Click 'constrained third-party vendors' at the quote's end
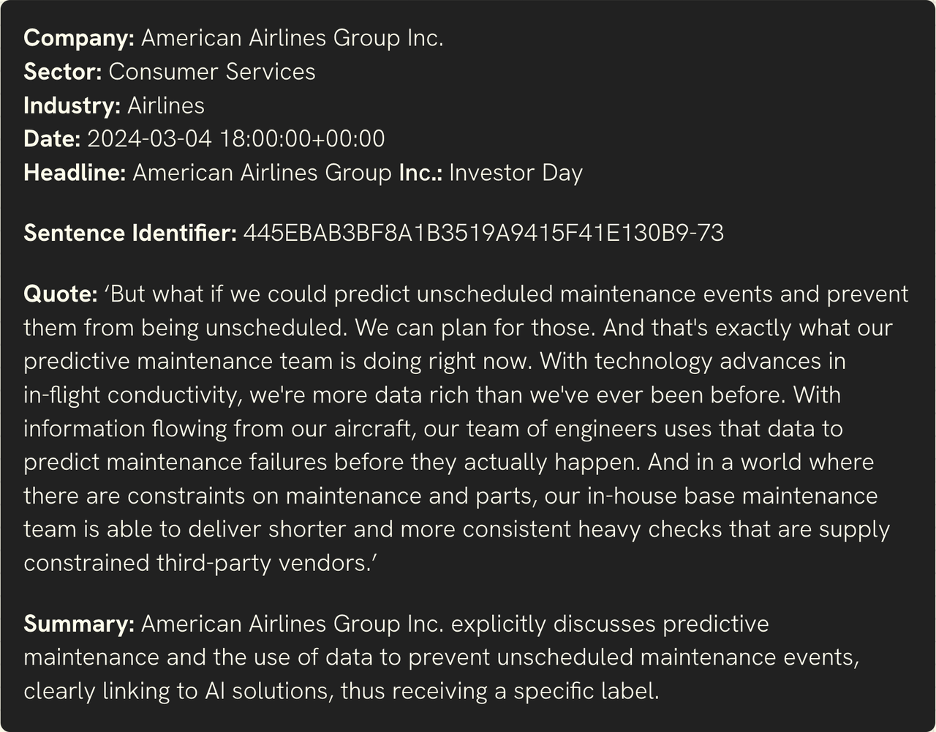 pos(198,563)
